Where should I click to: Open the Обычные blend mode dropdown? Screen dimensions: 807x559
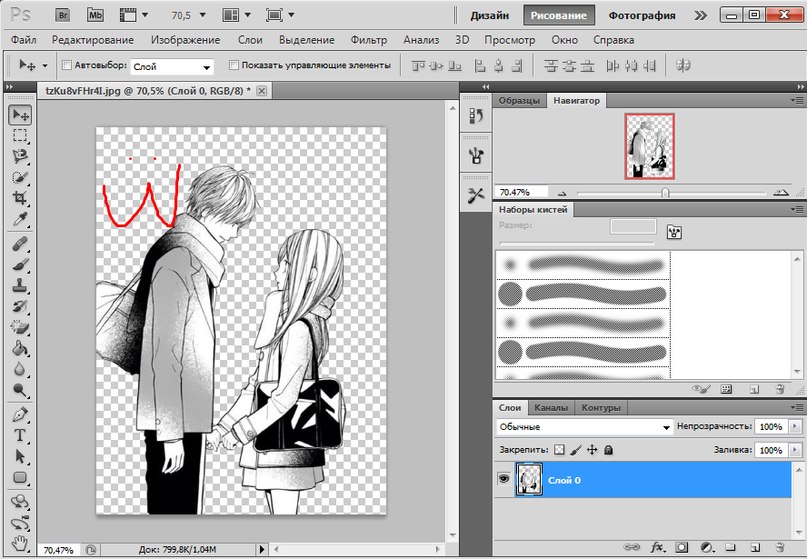(x=585, y=427)
